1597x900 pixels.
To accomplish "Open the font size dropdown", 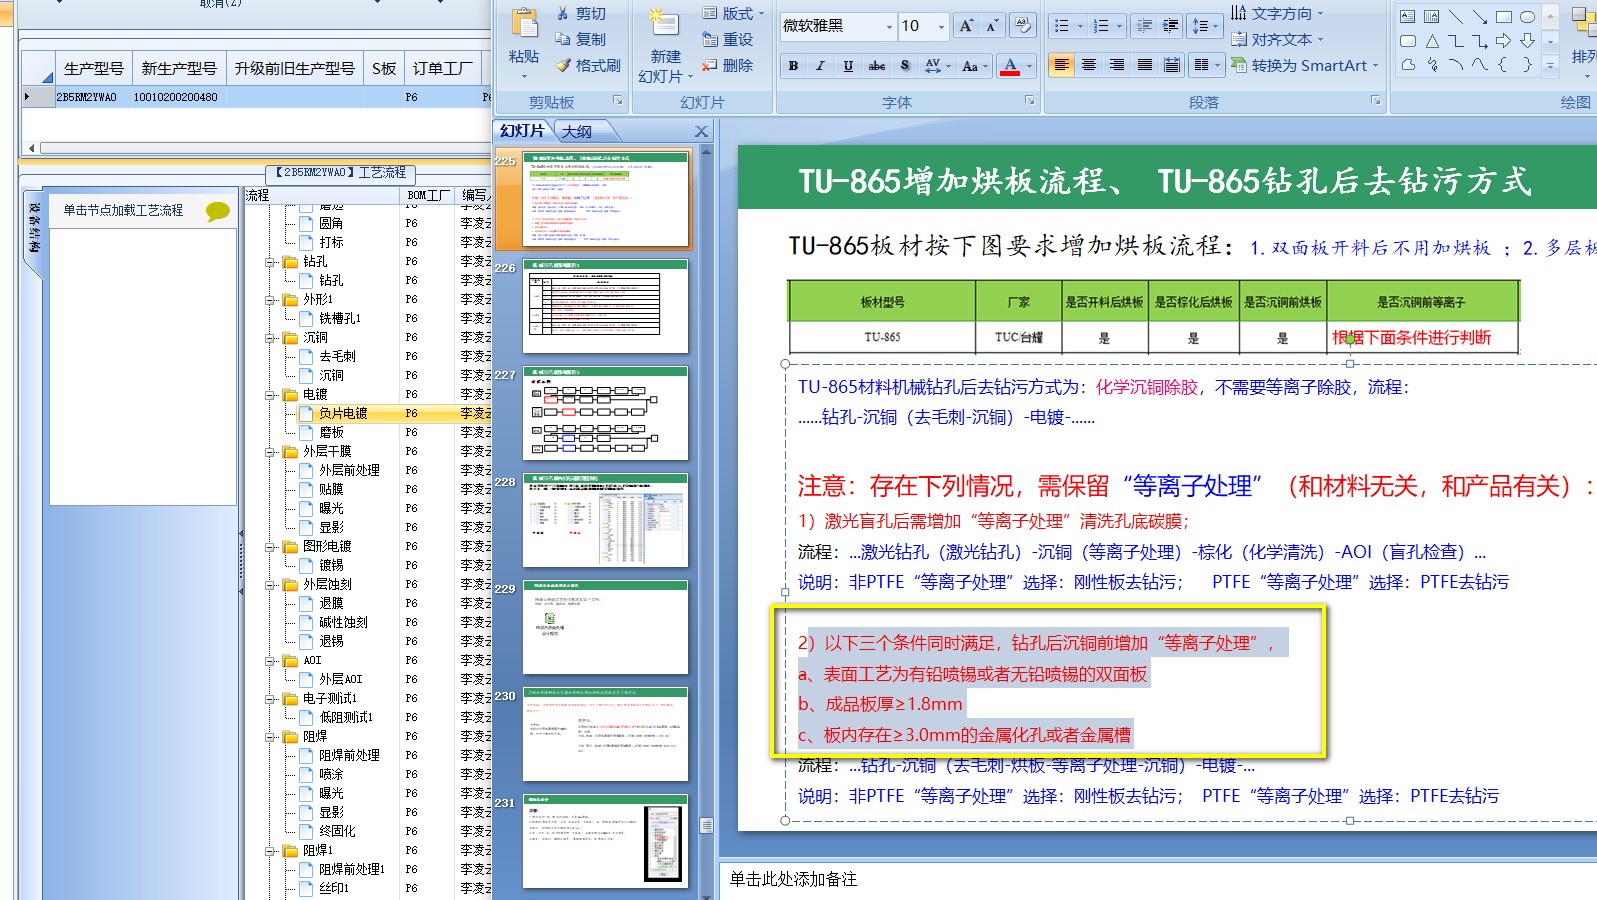I will [x=941, y=26].
